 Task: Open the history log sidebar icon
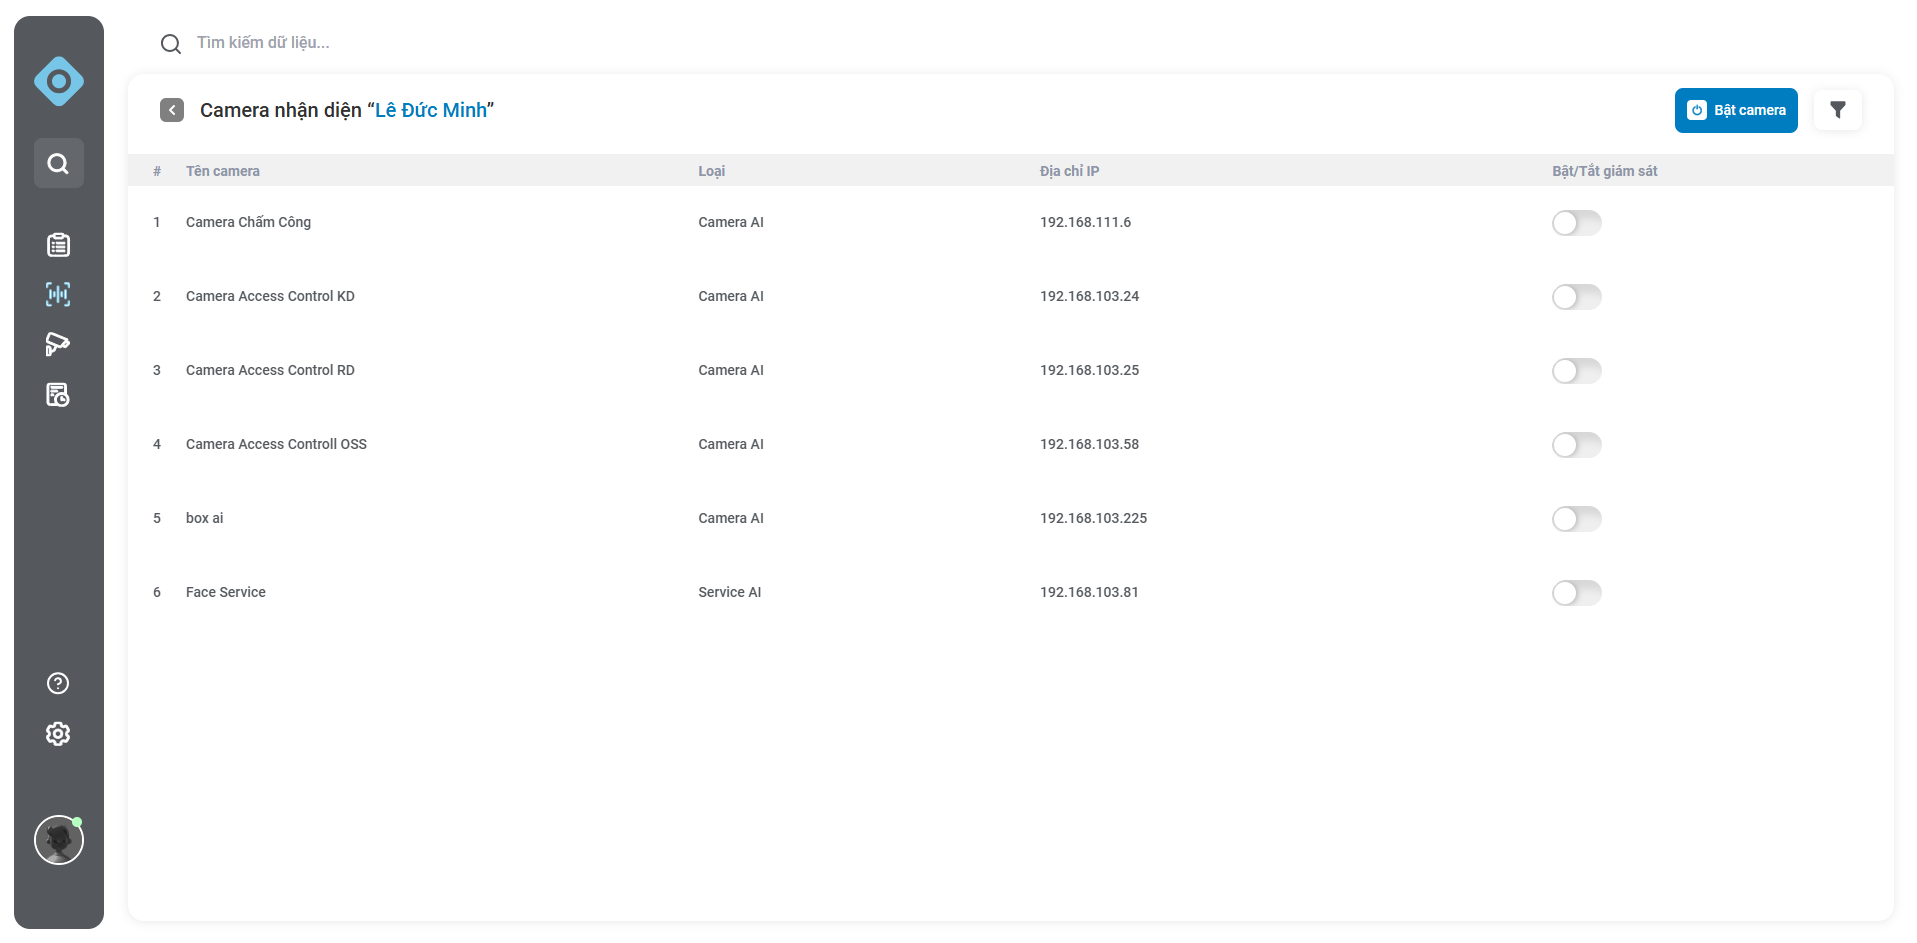click(58, 395)
